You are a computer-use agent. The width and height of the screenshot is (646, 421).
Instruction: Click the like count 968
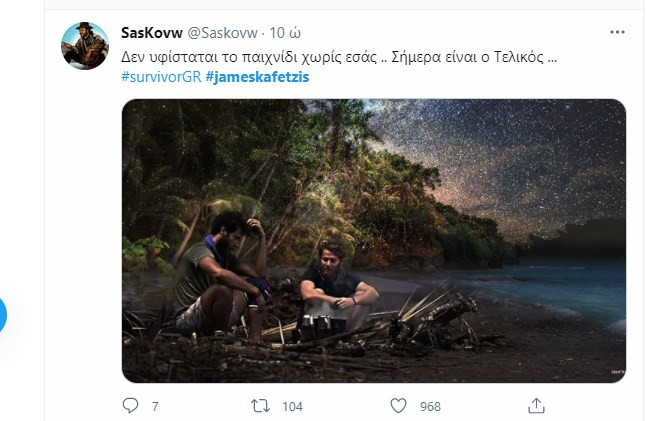(x=431, y=407)
